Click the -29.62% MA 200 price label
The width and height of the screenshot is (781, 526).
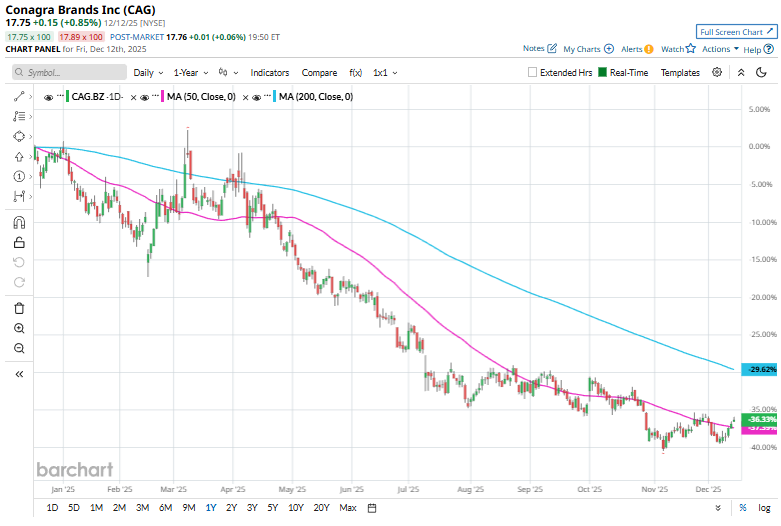pyautogui.click(x=759, y=369)
